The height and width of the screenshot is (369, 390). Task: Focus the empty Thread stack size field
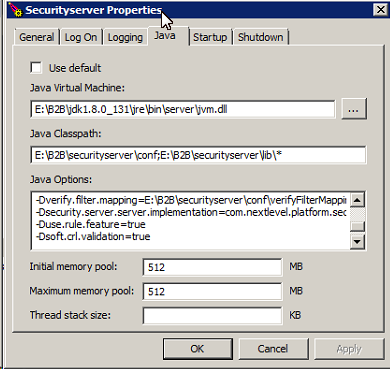tap(213, 316)
